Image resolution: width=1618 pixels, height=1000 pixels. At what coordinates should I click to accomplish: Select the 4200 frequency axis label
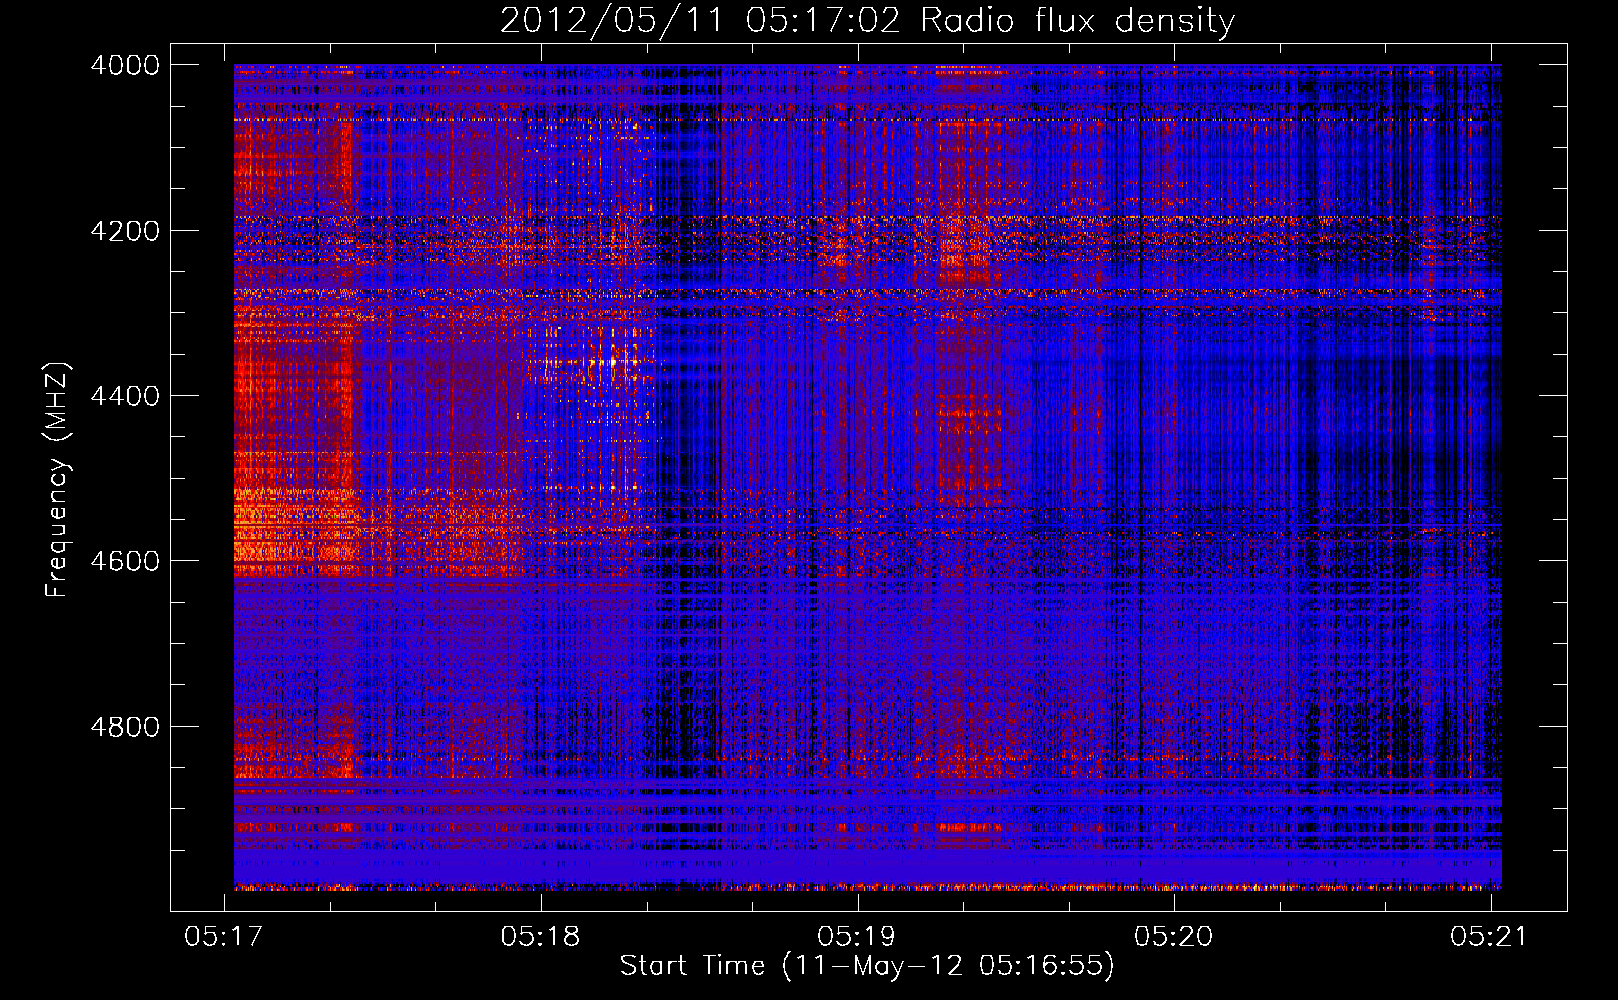(125, 230)
